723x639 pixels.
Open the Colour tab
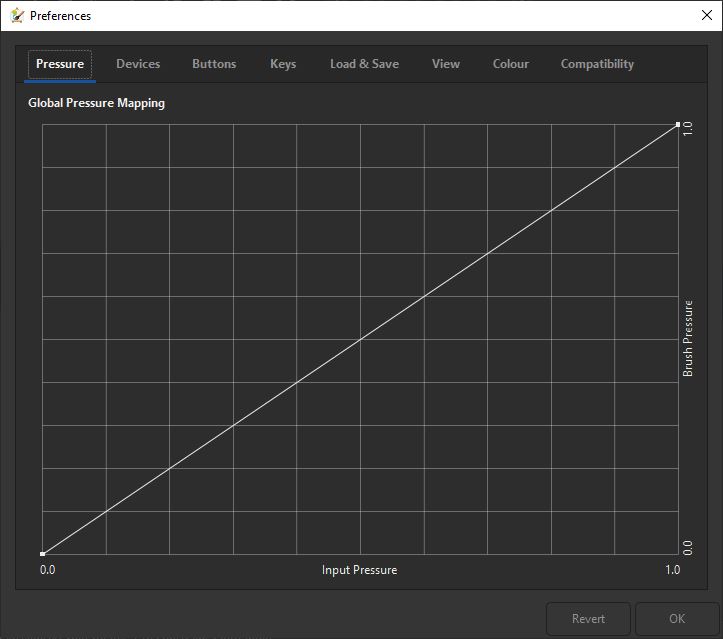click(510, 64)
